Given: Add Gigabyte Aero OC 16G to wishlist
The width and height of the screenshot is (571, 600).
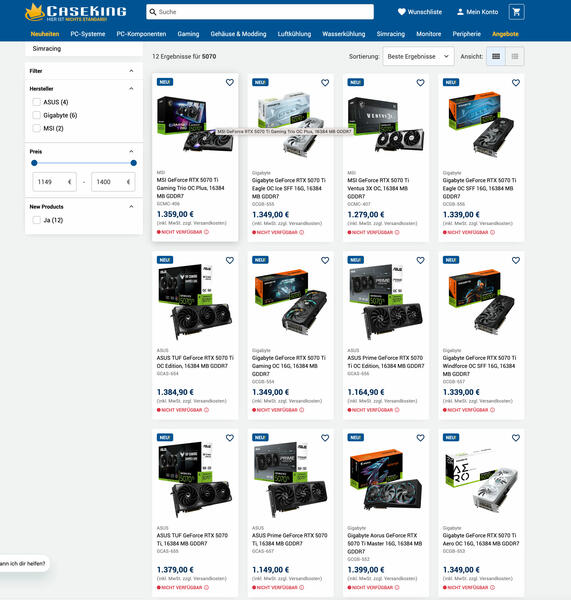Looking at the screenshot, I should click(x=516, y=438).
